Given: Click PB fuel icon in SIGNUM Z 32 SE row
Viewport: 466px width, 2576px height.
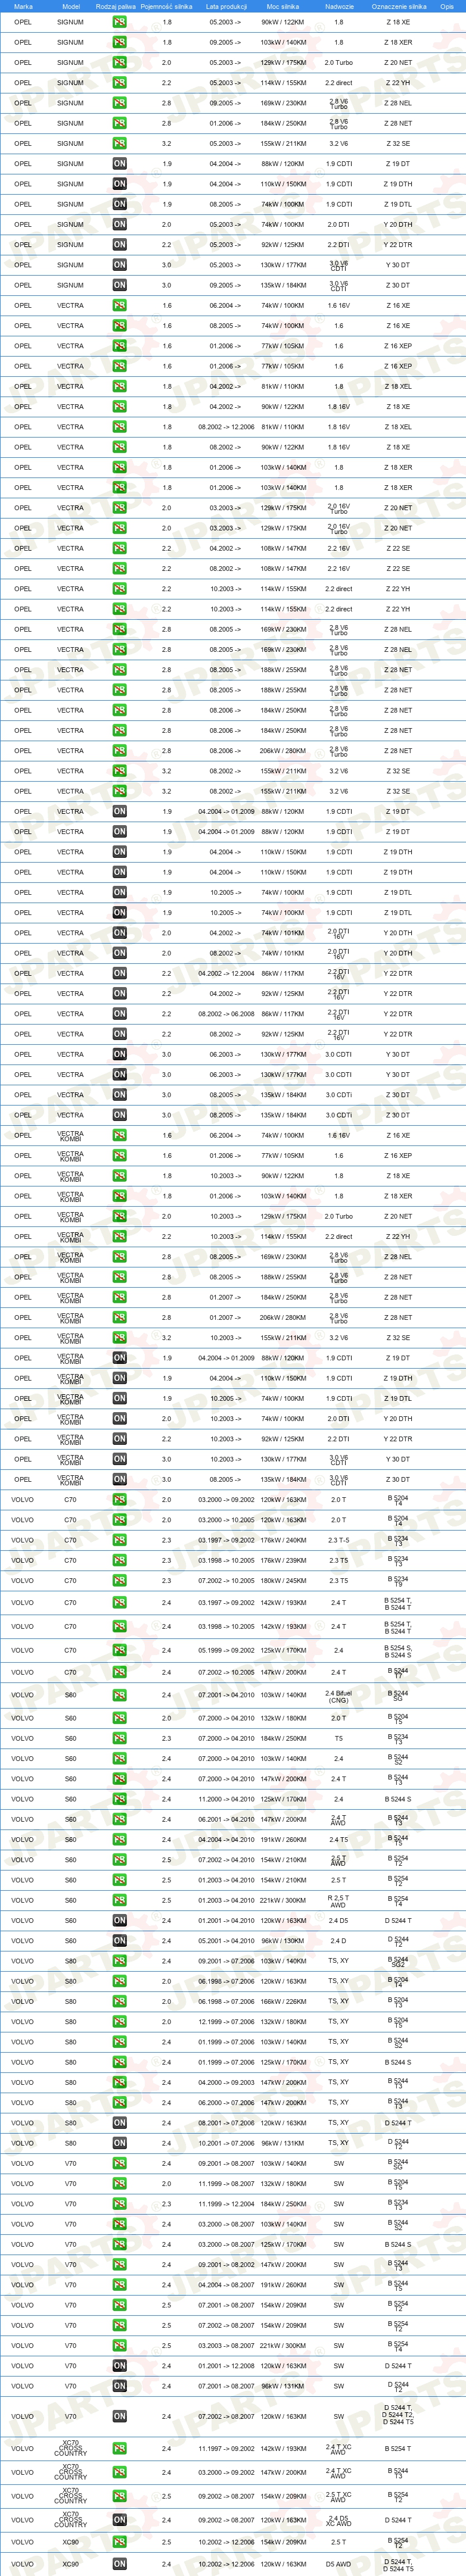Looking at the screenshot, I should click(119, 143).
